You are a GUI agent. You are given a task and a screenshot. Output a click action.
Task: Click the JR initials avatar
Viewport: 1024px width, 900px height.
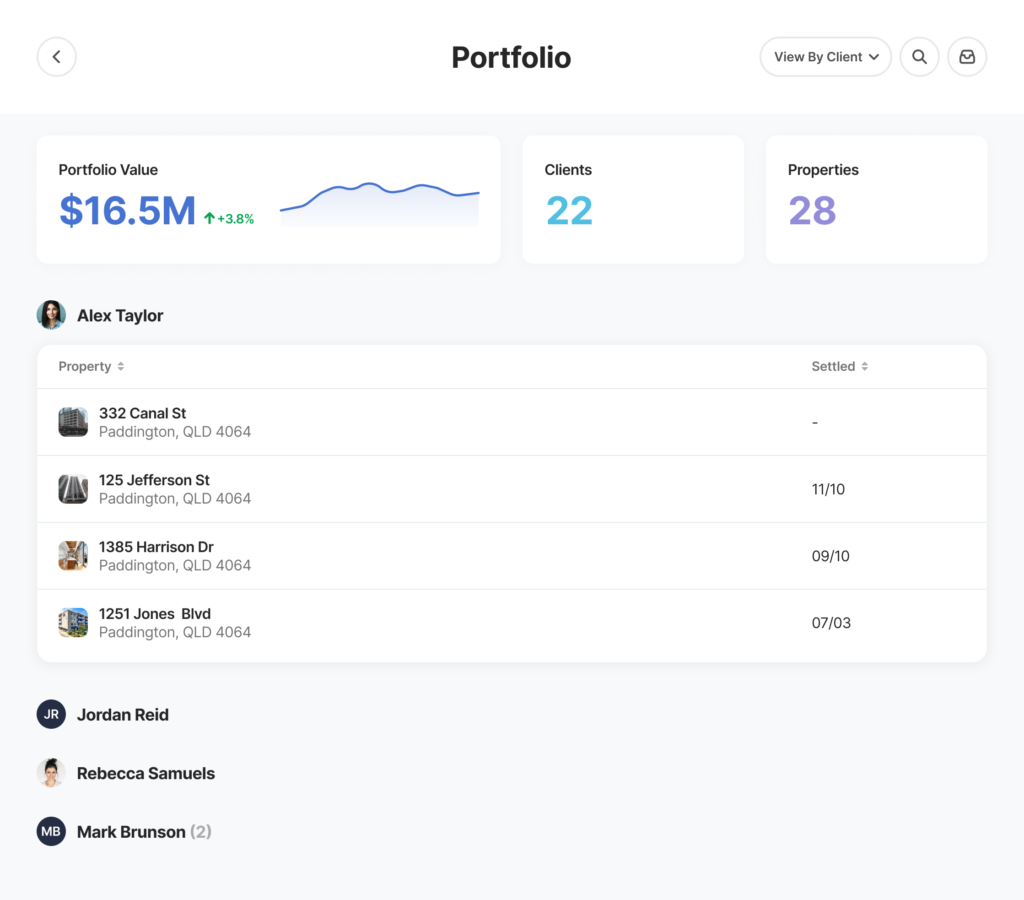51,714
